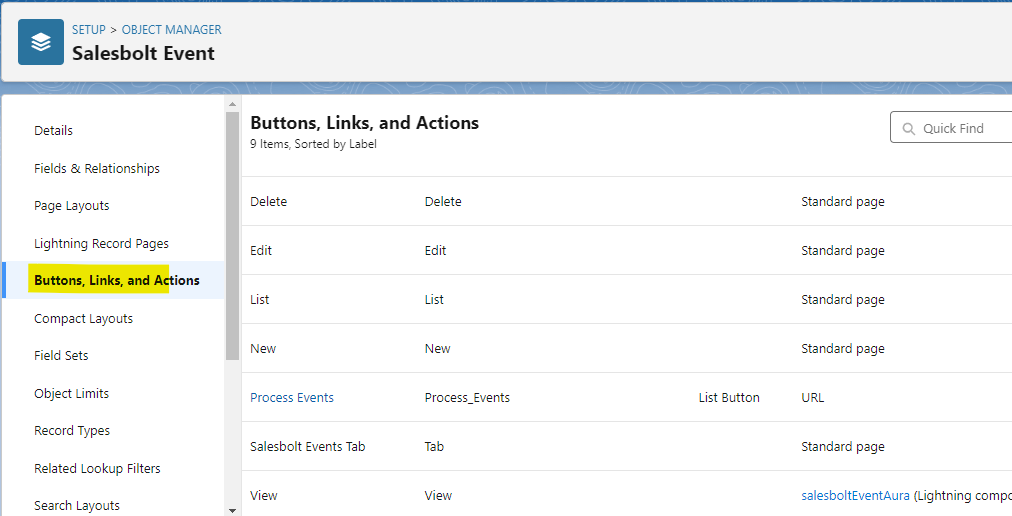Click the sidebar scroll up arrow

232,104
